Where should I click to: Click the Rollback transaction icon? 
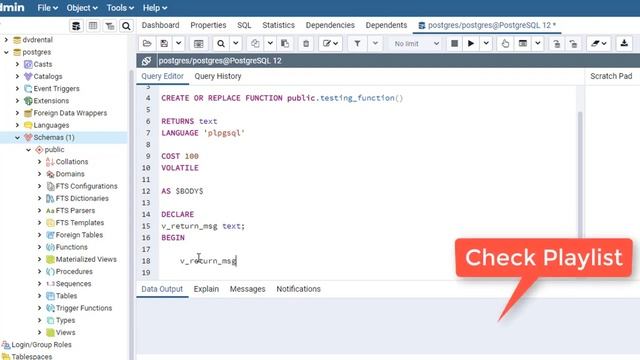(x=573, y=43)
